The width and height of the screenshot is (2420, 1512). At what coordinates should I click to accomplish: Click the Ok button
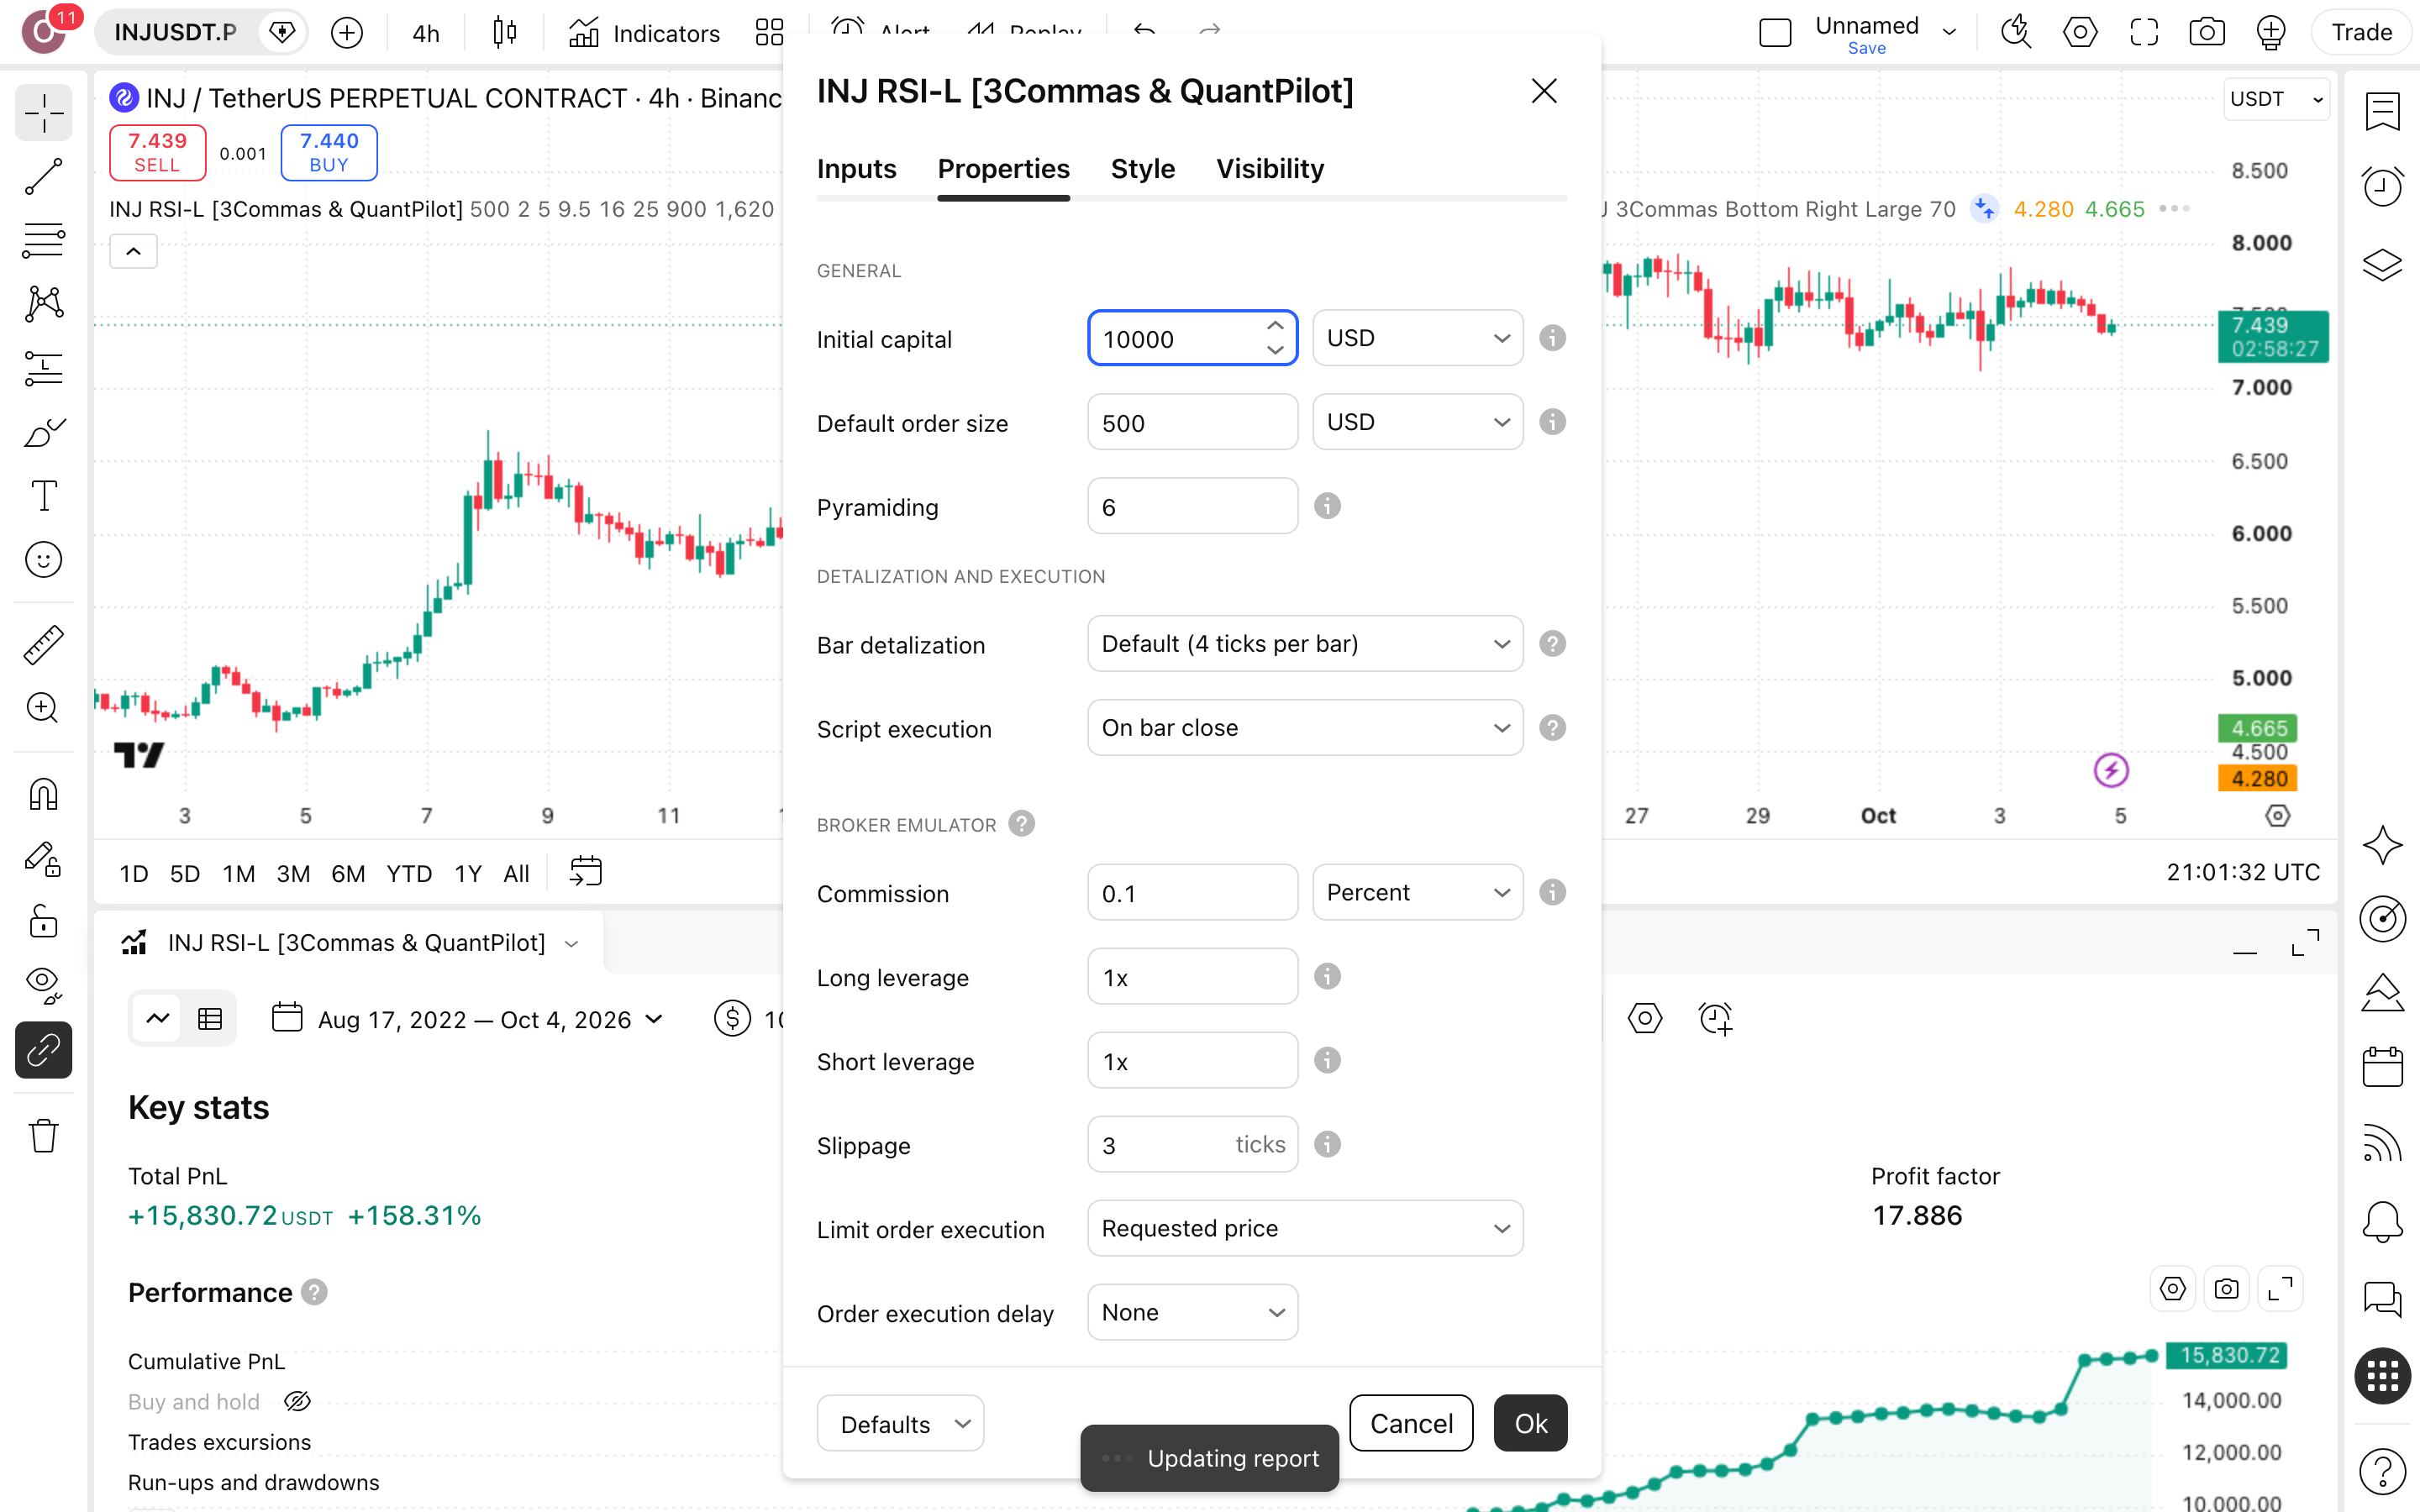pos(1529,1423)
